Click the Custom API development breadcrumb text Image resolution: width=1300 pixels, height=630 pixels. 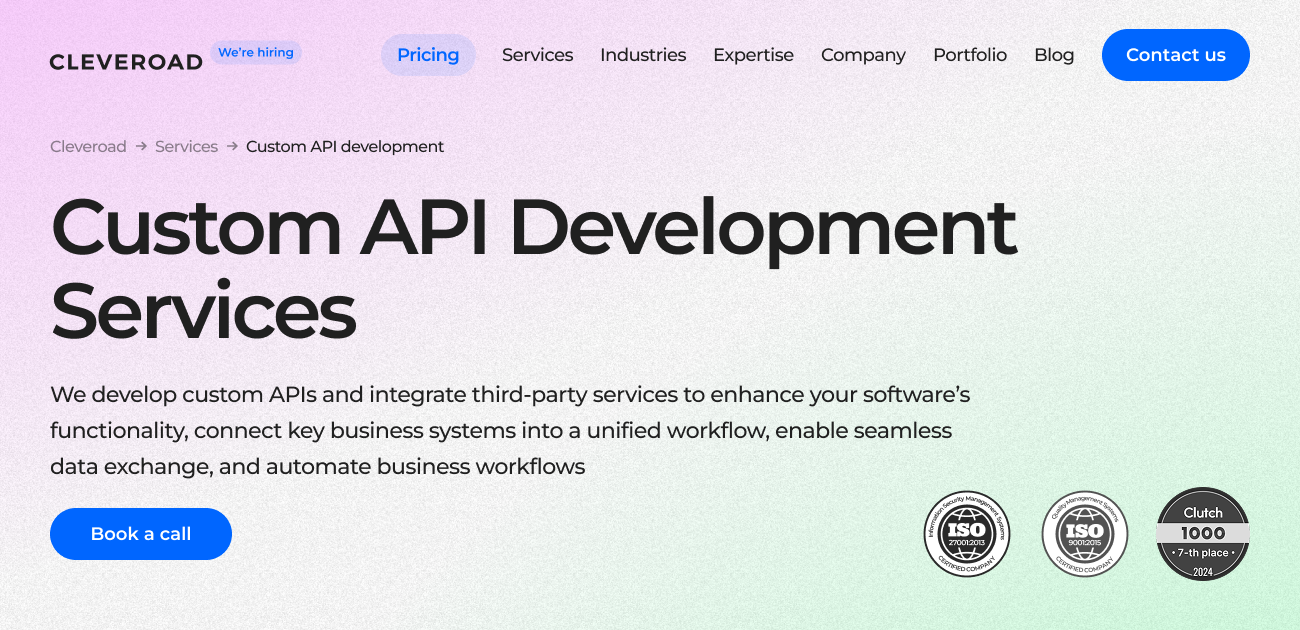coord(344,146)
